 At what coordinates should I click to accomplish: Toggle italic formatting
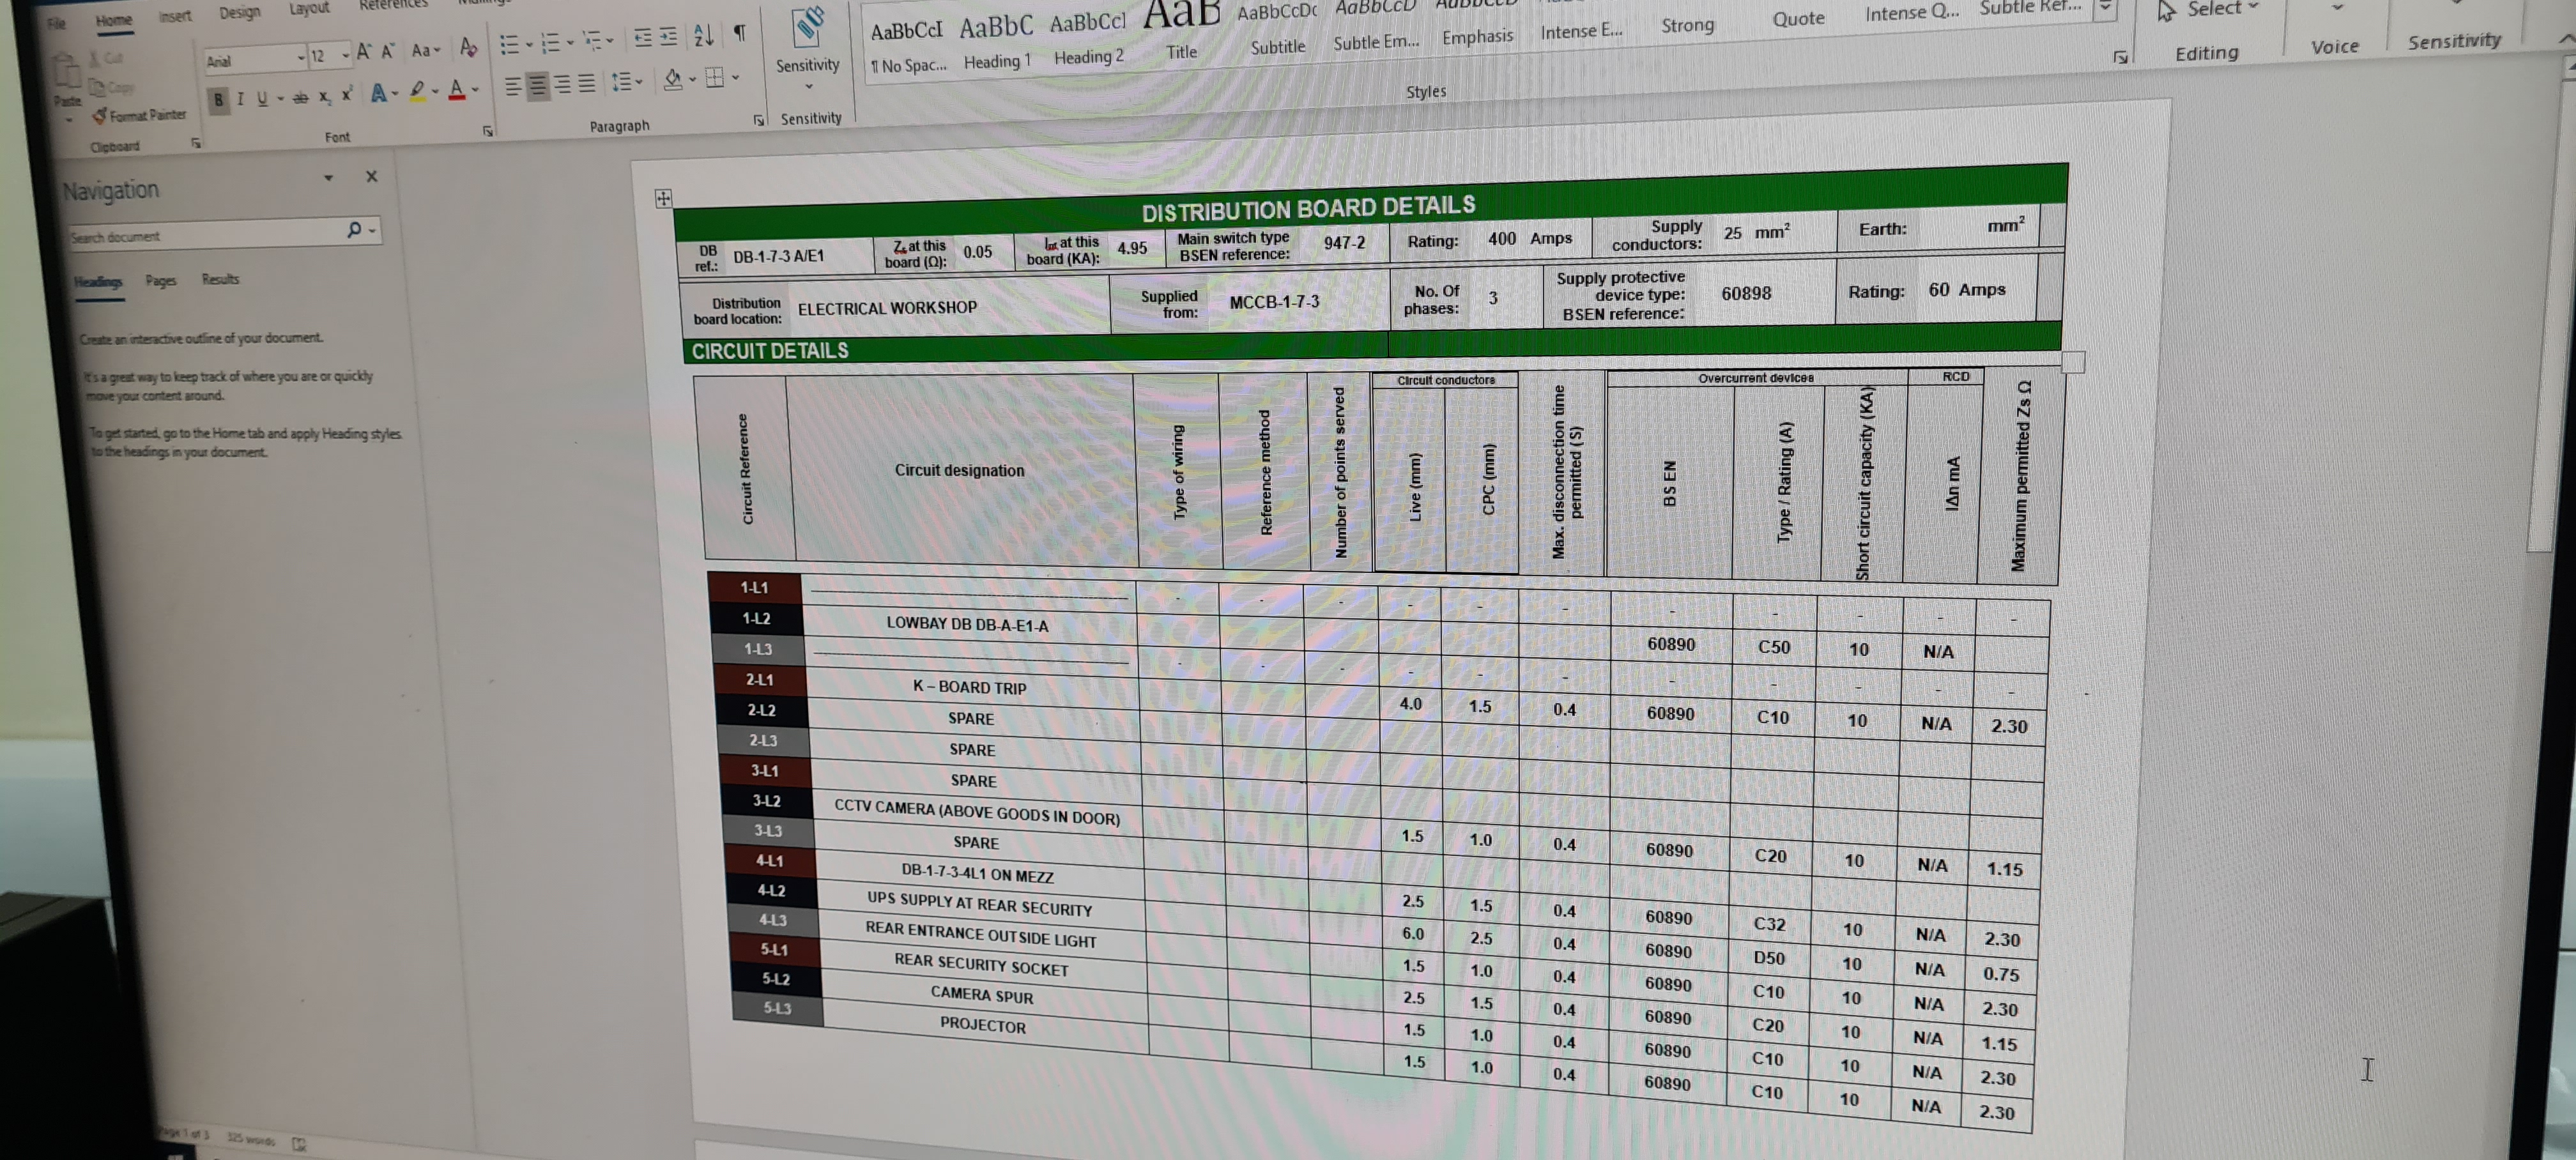tap(240, 98)
